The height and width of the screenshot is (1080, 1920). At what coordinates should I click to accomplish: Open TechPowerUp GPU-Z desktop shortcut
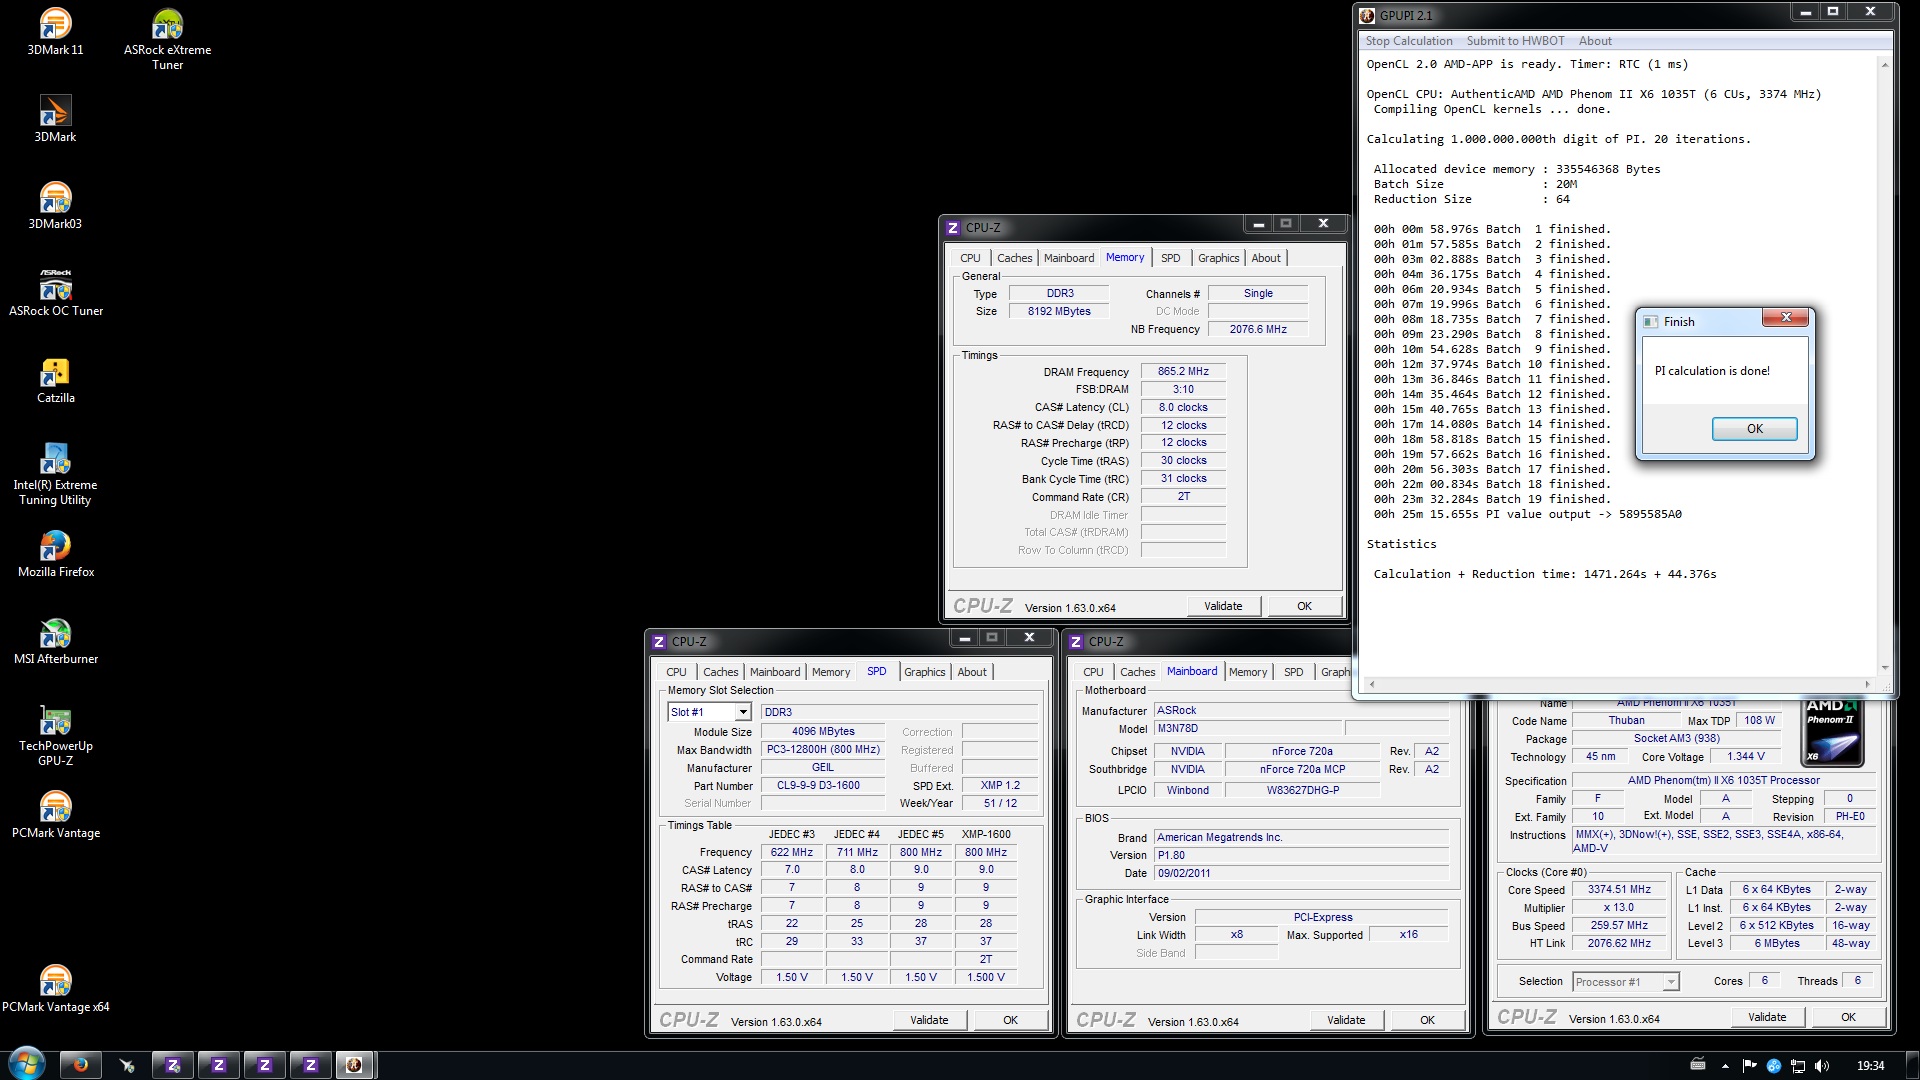(55, 735)
